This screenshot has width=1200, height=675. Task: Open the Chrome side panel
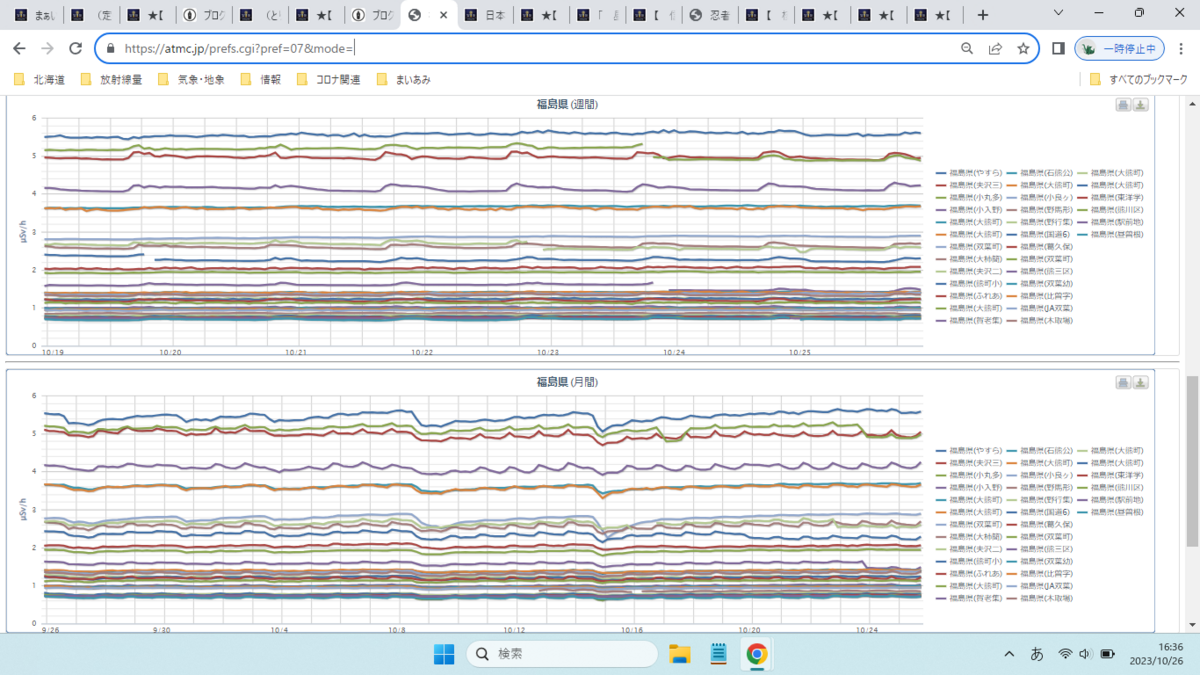pos(1058,48)
